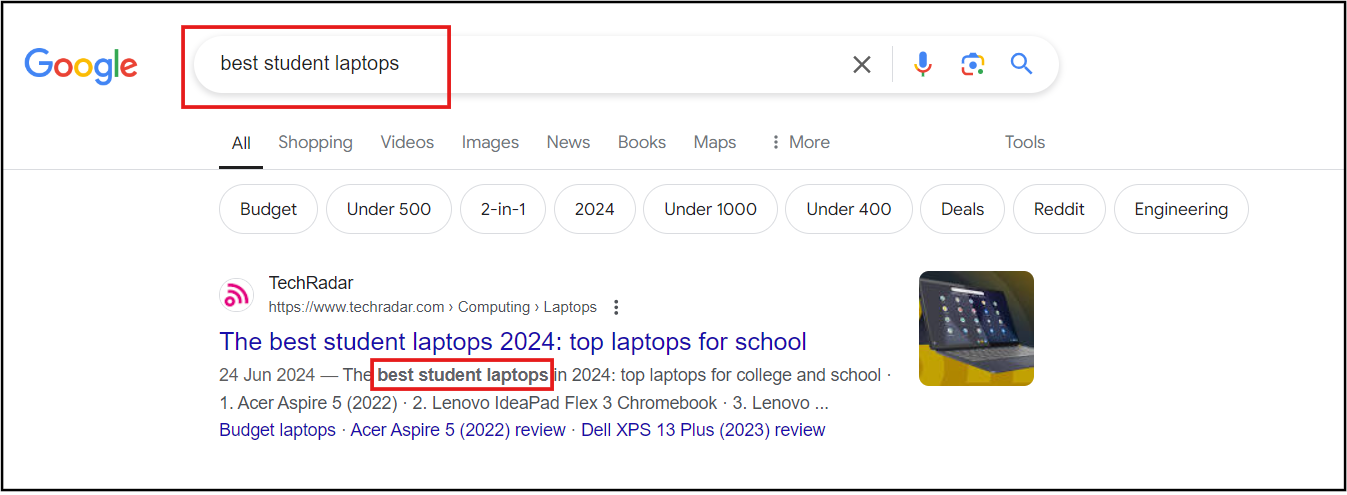Open the Dell XPS 13 Plus (2023) review sitelink
The height and width of the screenshot is (495, 1347).
tap(705, 430)
